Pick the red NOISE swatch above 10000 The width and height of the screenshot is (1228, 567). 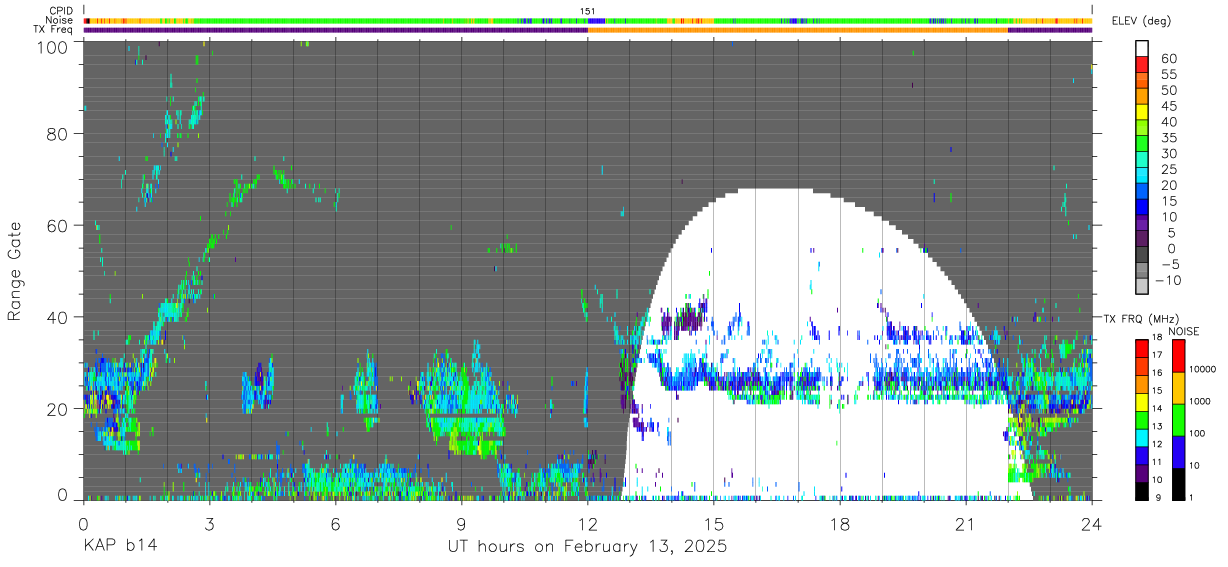tap(1178, 355)
